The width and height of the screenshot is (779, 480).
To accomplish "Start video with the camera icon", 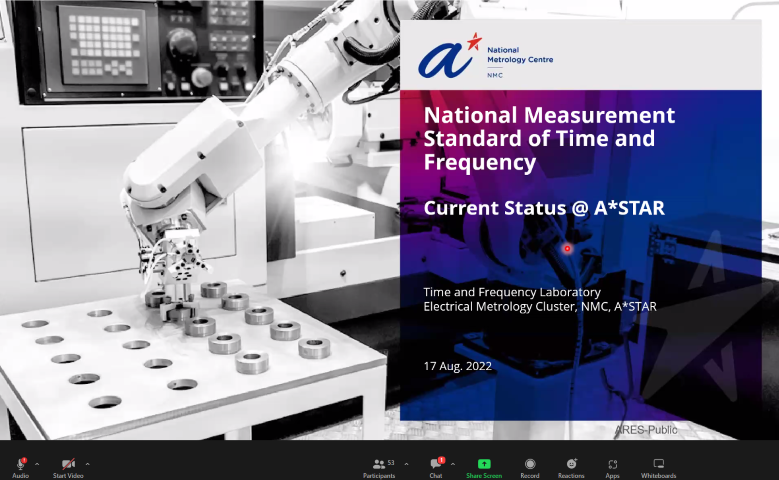I will click(x=68, y=464).
